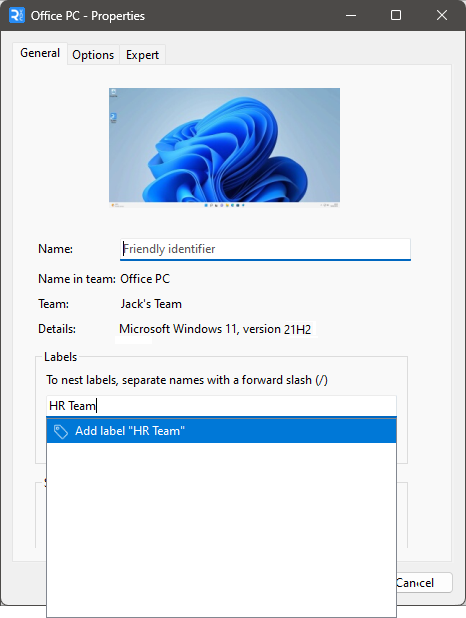Screen dimensions: 466x618
Task: Click the tag icon beside Add label
Action: click(61, 431)
